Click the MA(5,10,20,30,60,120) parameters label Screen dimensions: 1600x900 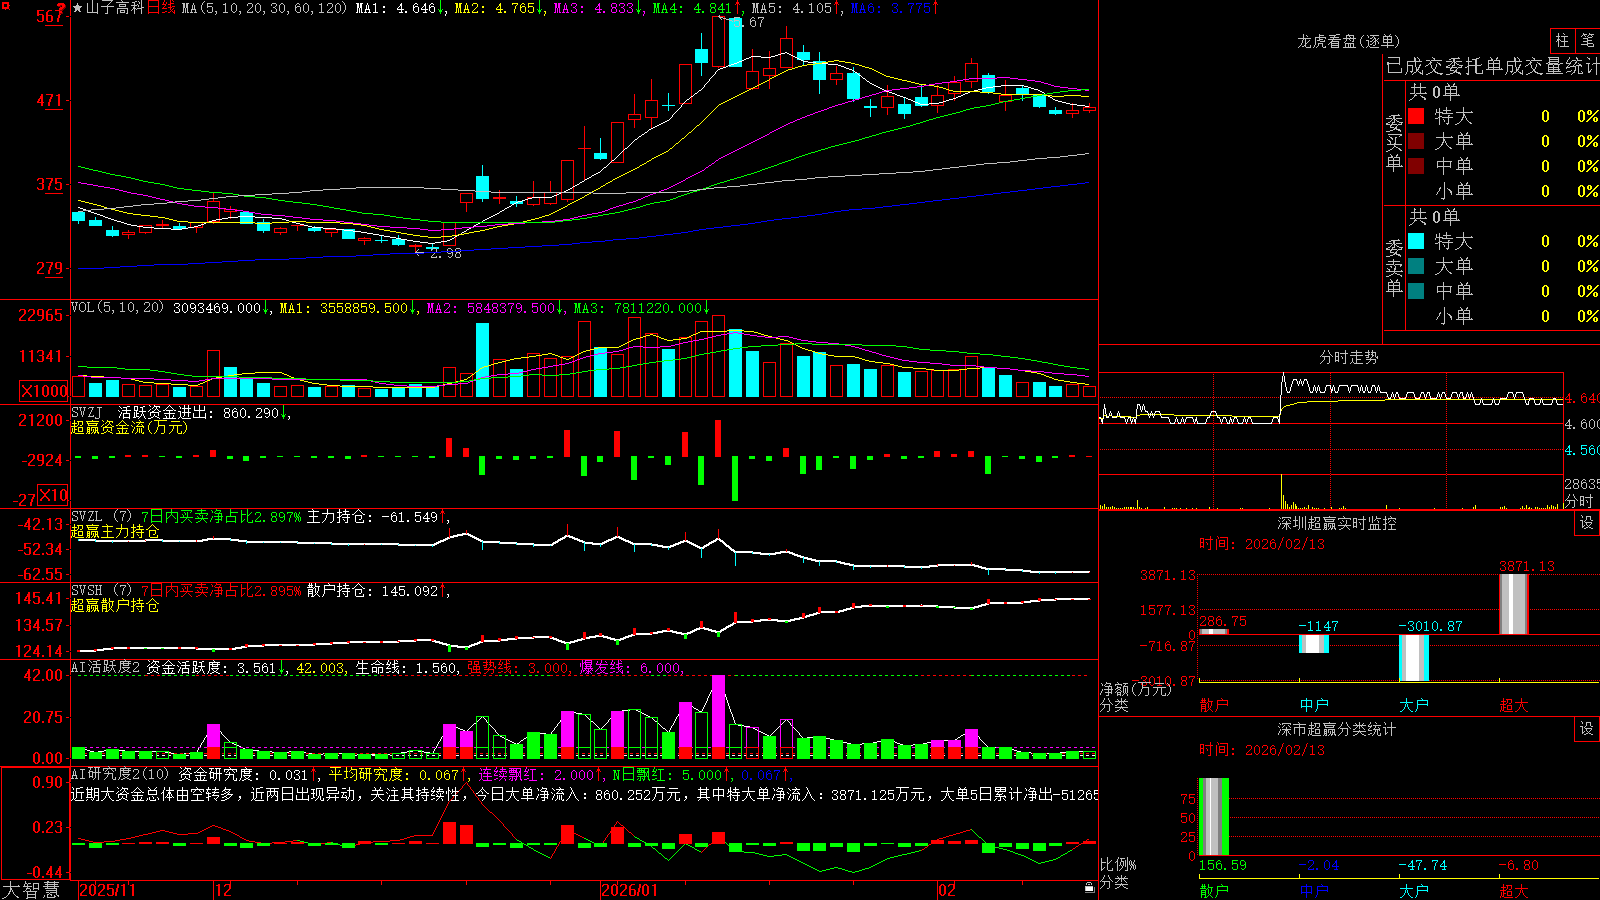265,8
